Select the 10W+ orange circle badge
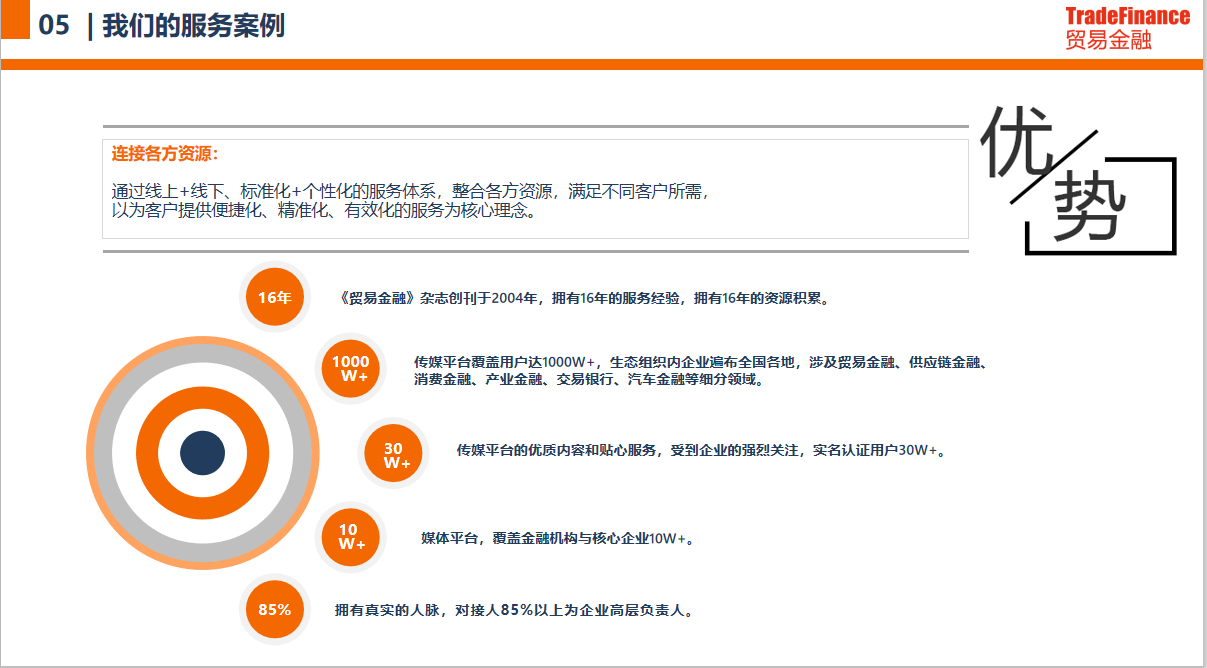Image resolution: width=1207 pixels, height=668 pixels. (350, 538)
